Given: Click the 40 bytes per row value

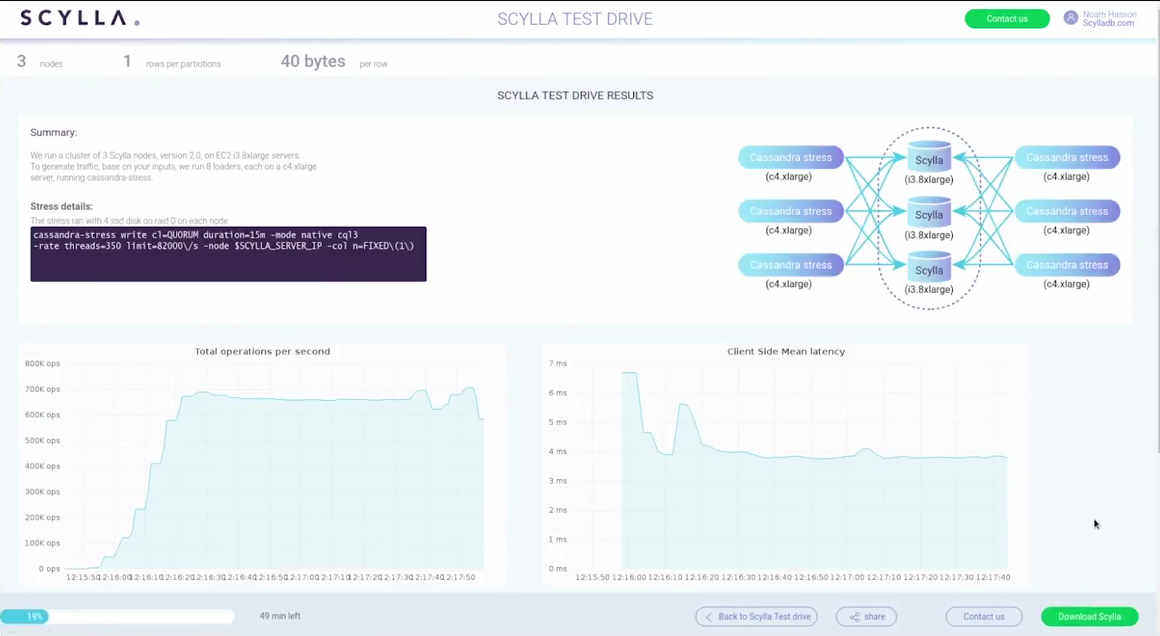Looking at the screenshot, I should click(x=313, y=62).
